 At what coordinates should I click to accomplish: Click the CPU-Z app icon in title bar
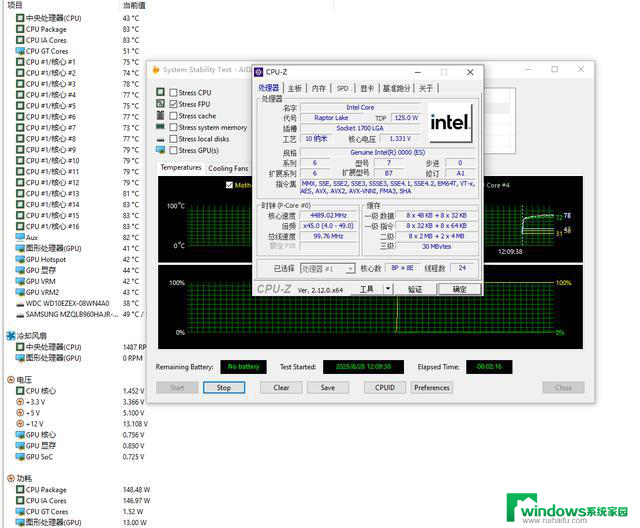click(x=258, y=72)
